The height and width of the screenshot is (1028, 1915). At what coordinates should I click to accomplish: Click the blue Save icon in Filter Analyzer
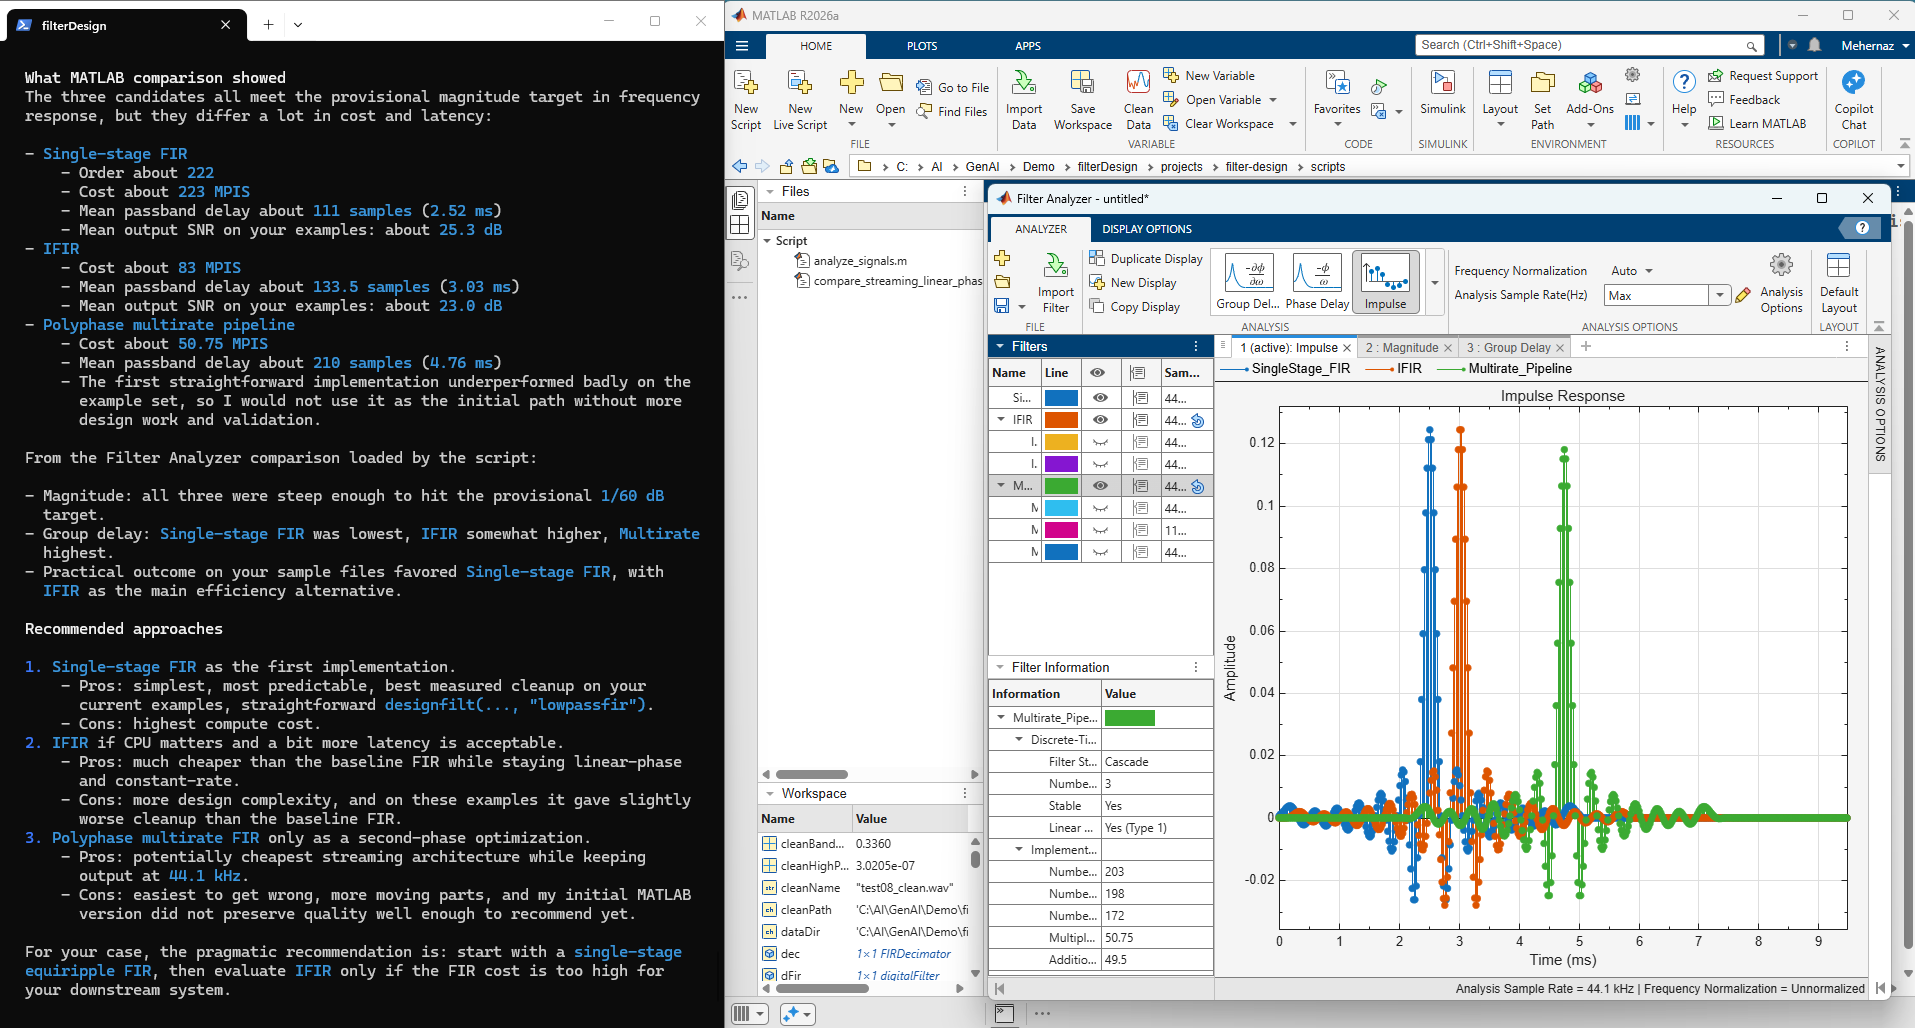[x=1001, y=305]
